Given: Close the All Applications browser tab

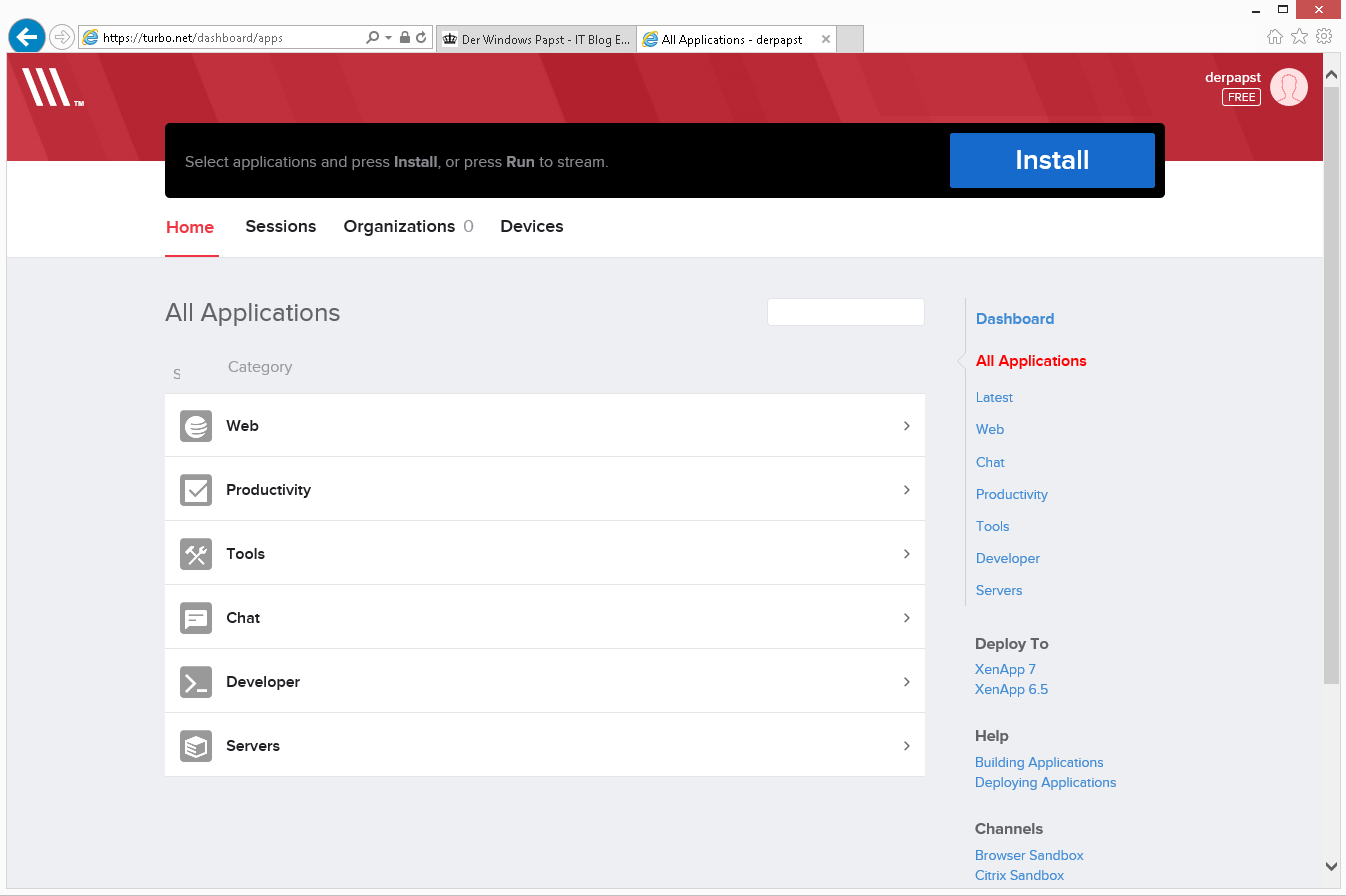Looking at the screenshot, I should pyautogui.click(x=826, y=40).
